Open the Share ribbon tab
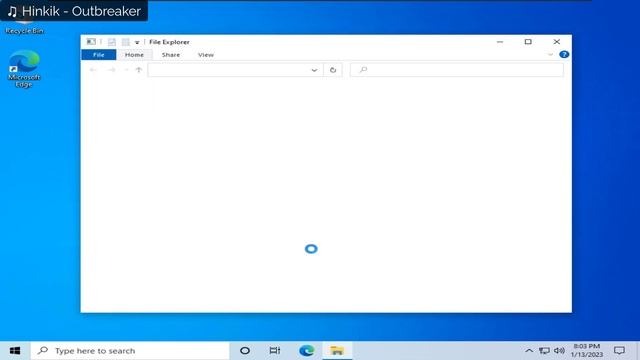 pyautogui.click(x=171, y=55)
